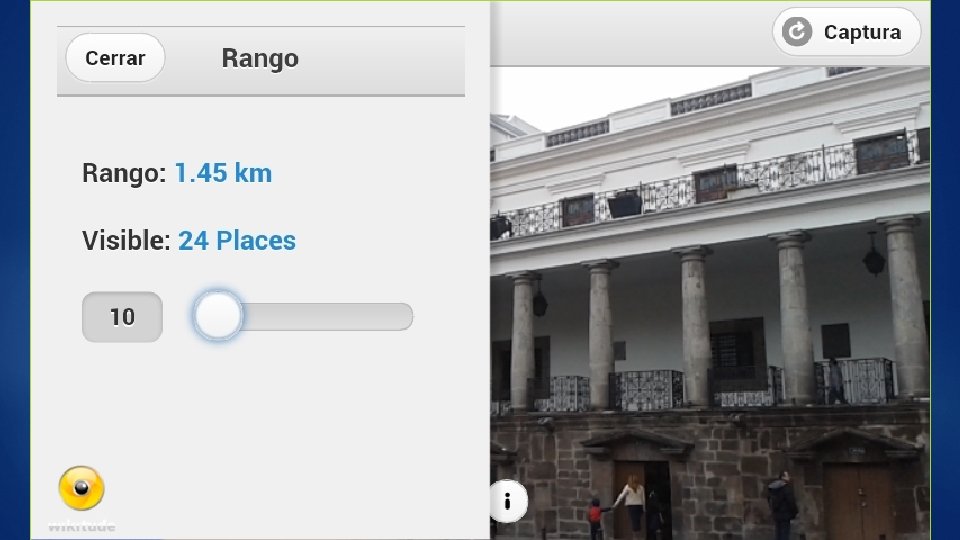Image resolution: width=960 pixels, height=540 pixels.
Task: Click the upper balcony in the camera view
Action: [710, 184]
